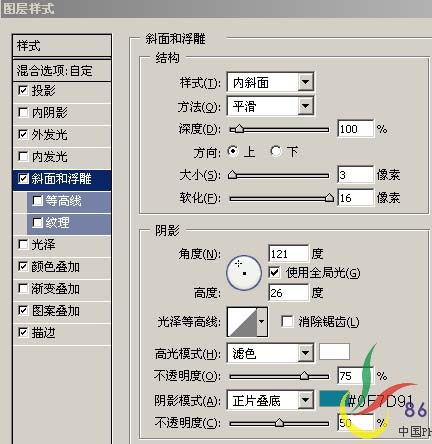
Task: Select the 光泽 satin style entry
Action: [x=62, y=245]
